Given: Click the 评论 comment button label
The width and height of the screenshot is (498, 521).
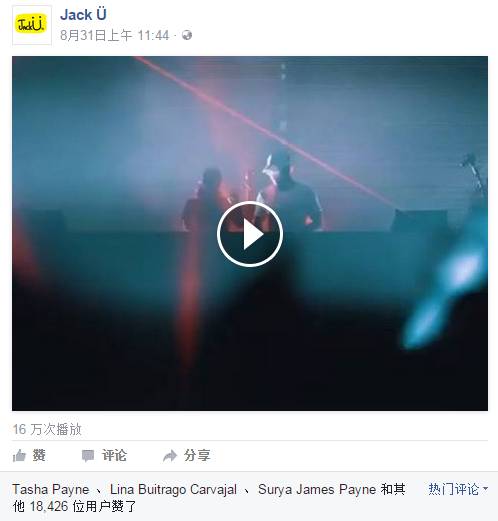Looking at the screenshot, I should pos(114,455).
